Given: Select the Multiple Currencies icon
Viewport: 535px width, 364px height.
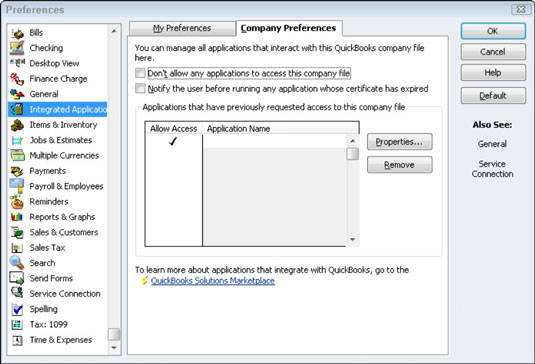Looking at the screenshot, I should [x=17, y=156].
